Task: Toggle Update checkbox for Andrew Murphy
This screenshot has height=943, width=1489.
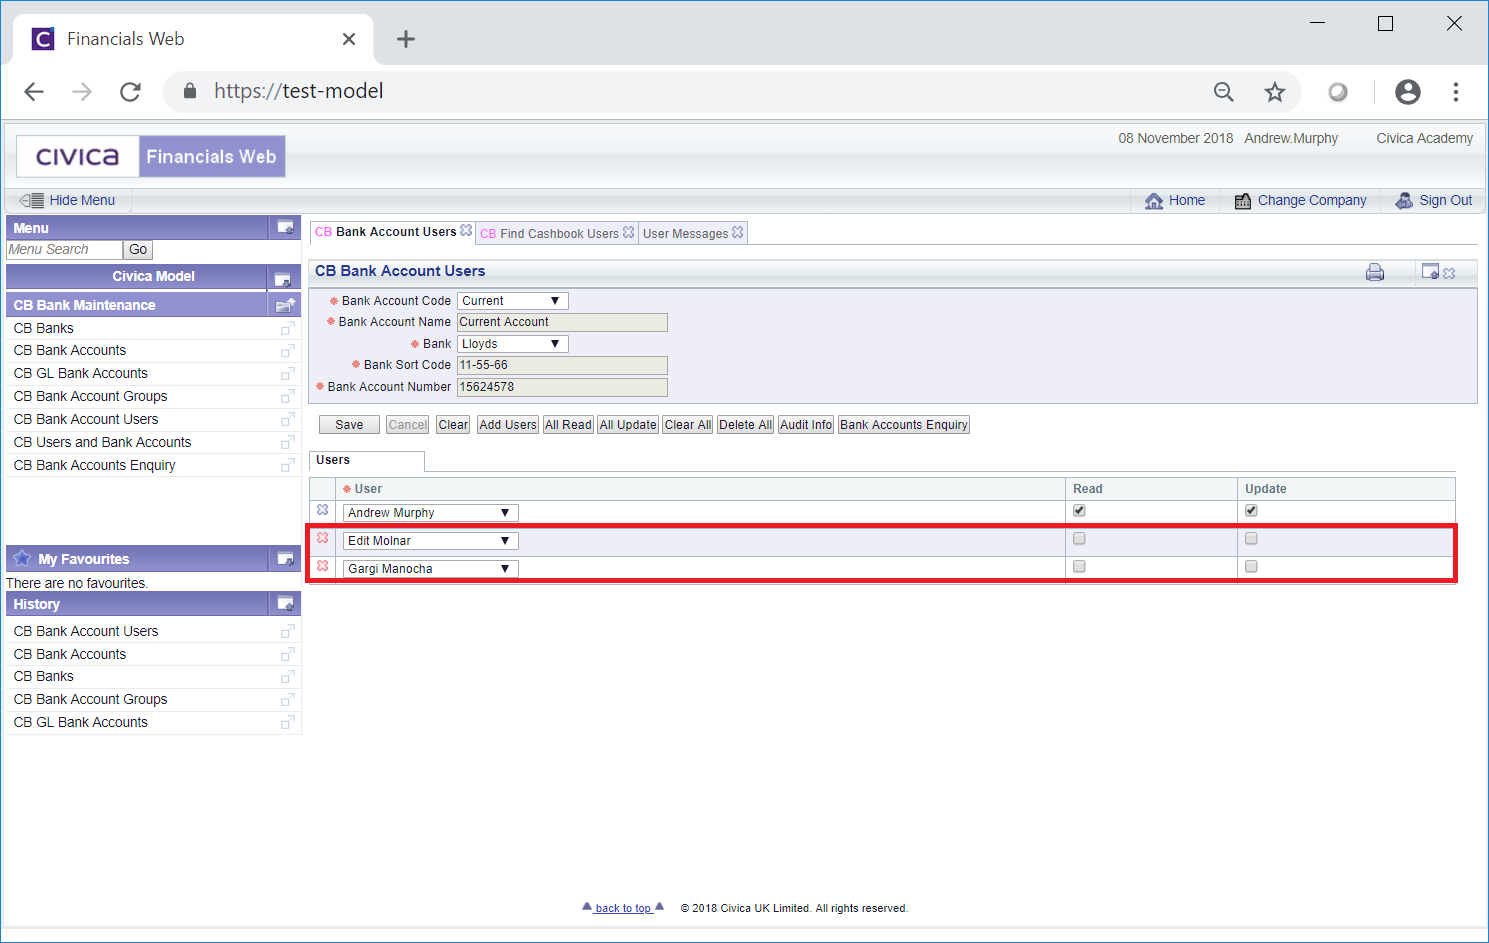Action: [1251, 510]
